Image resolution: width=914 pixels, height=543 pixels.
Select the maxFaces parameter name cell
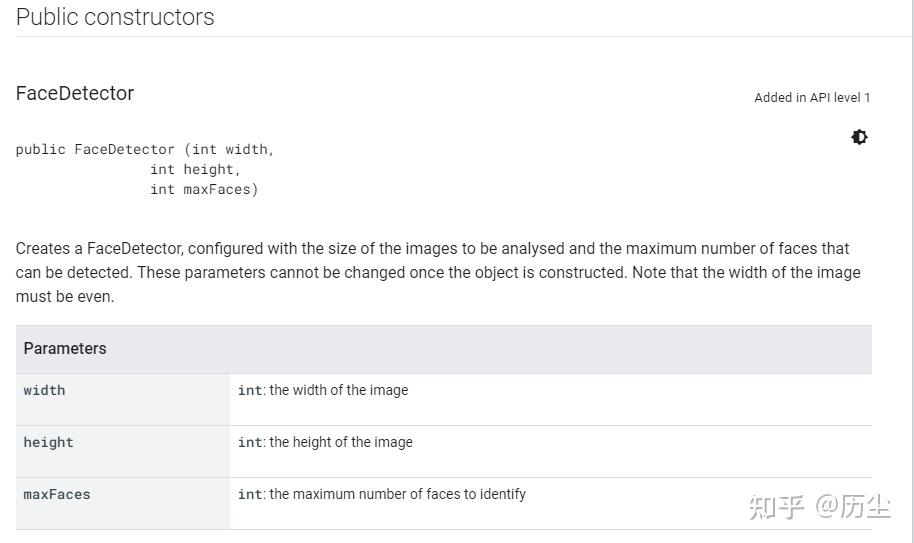coord(57,494)
